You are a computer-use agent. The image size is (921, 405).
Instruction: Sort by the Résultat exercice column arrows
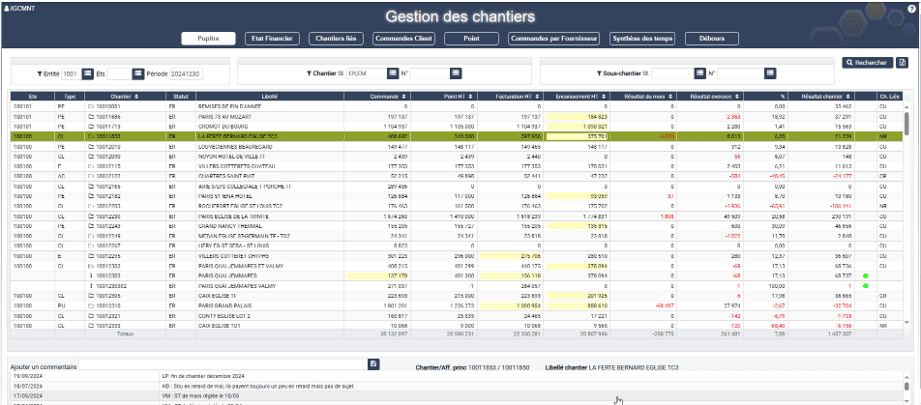737,96
